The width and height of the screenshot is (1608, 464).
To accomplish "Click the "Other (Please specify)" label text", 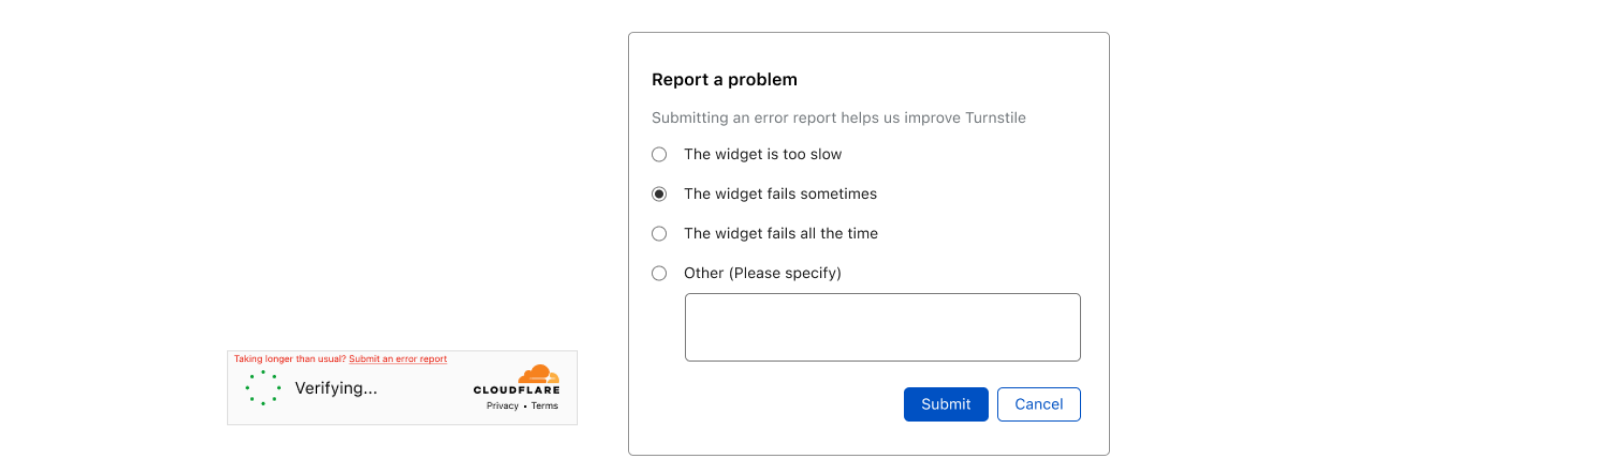I will (x=762, y=273).
